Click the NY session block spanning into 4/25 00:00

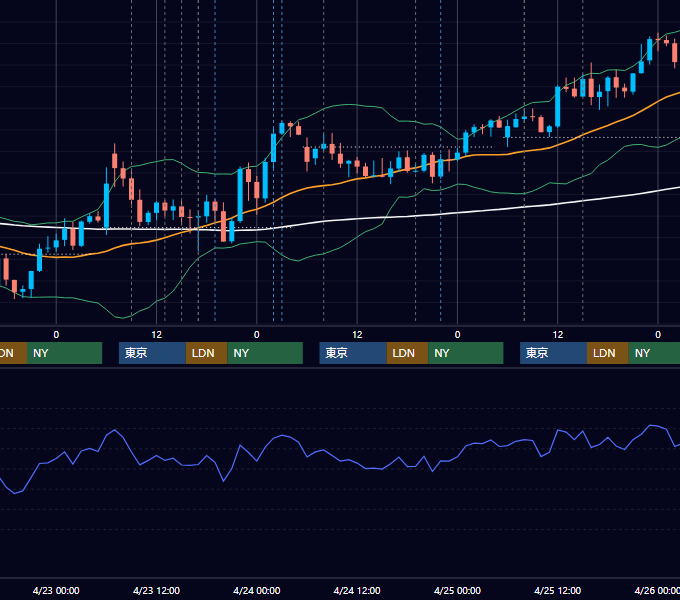coord(465,353)
